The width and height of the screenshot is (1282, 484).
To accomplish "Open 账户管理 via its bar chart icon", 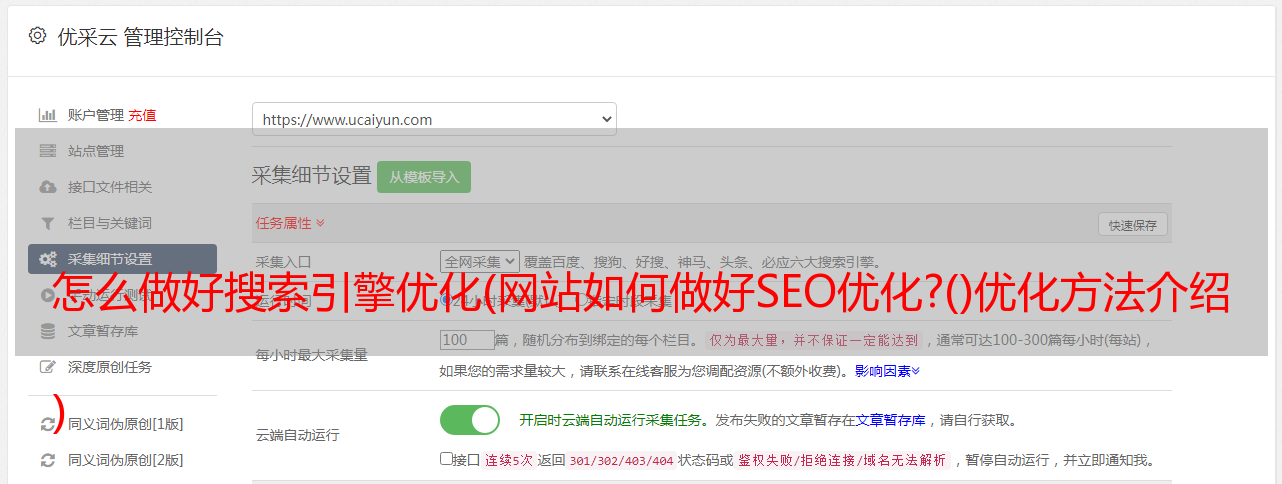I will click(47, 115).
